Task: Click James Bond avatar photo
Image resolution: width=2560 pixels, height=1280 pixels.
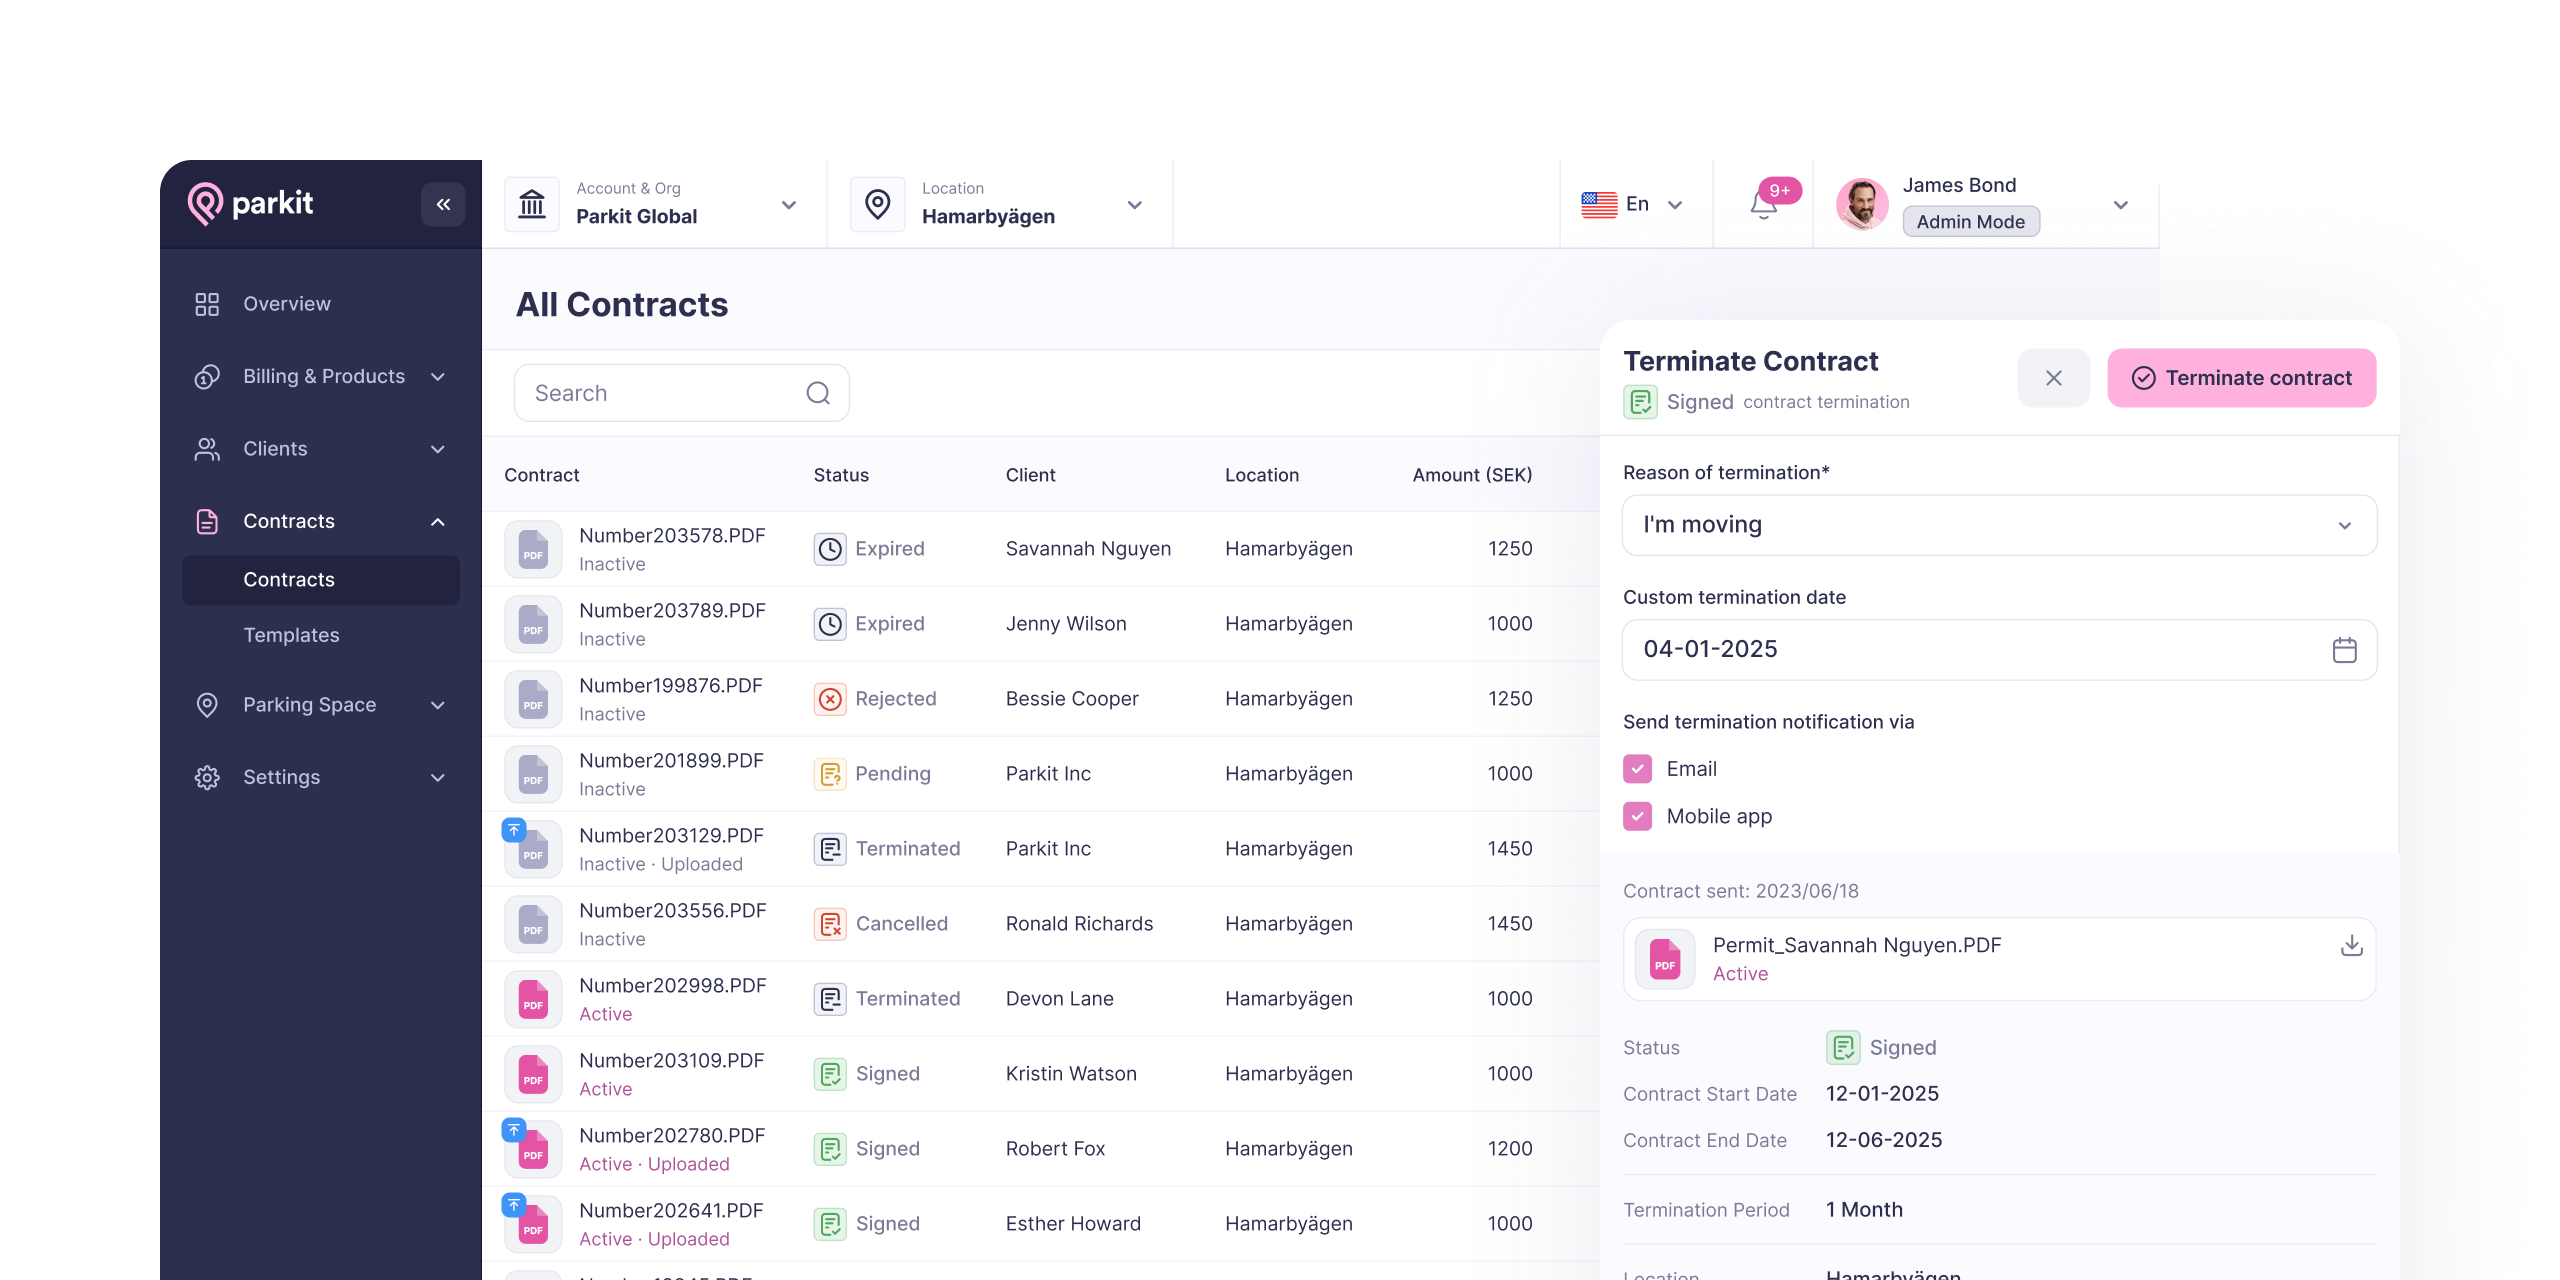Action: click(1862, 204)
